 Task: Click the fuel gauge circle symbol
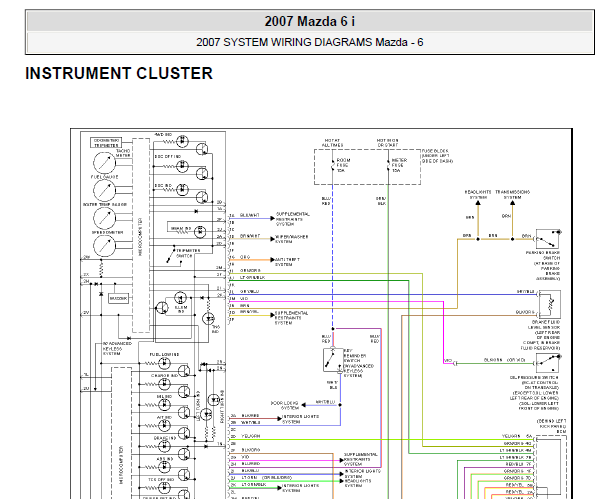pos(104,190)
